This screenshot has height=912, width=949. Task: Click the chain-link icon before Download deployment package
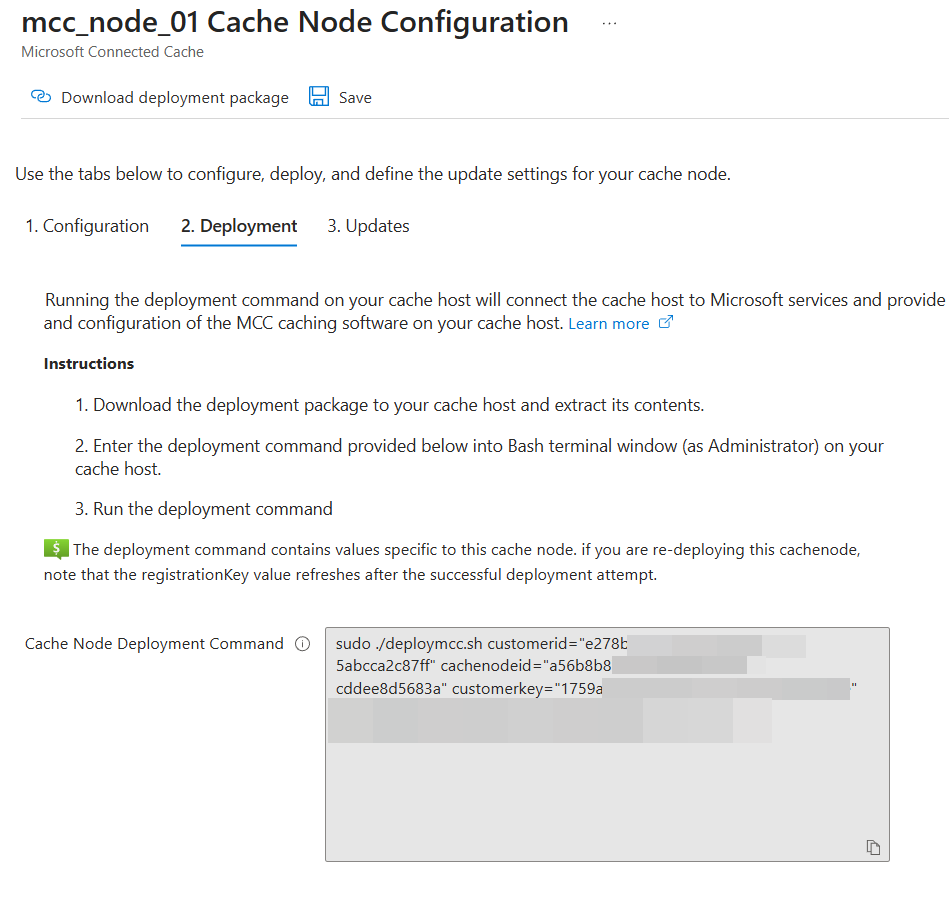(40, 96)
